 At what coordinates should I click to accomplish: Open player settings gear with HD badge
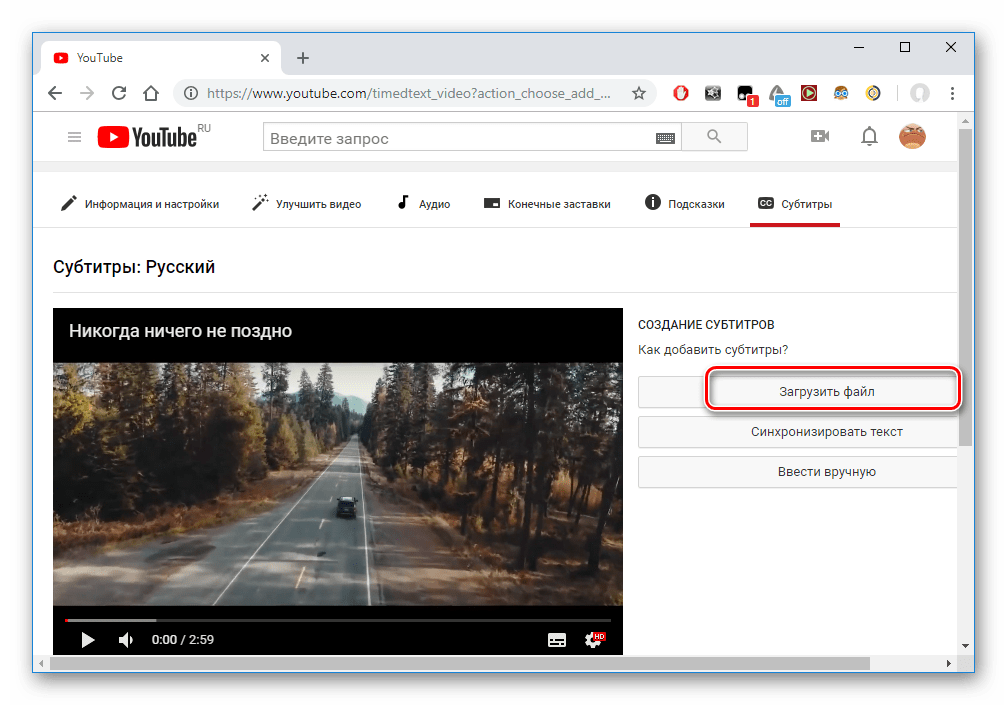click(x=595, y=640)
